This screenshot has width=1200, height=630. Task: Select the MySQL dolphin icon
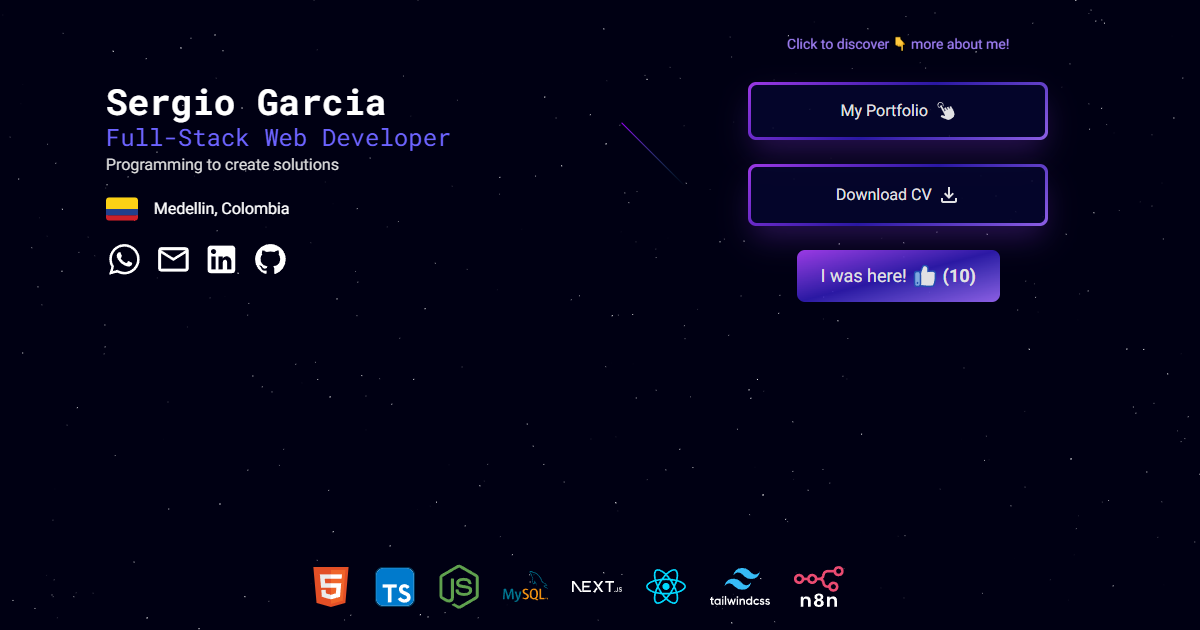[x=525, y=587]
